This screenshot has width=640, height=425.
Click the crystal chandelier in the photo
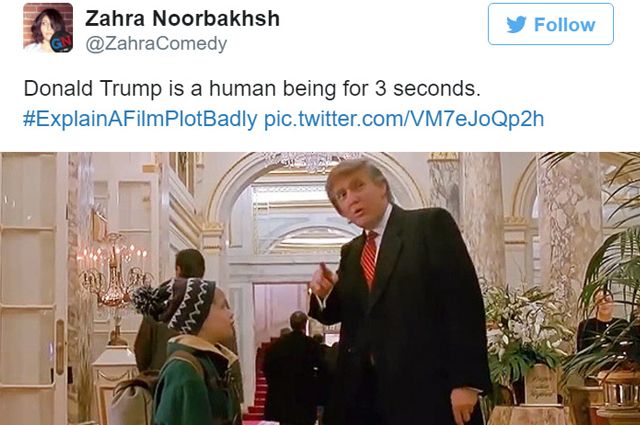tap(310, 161)
